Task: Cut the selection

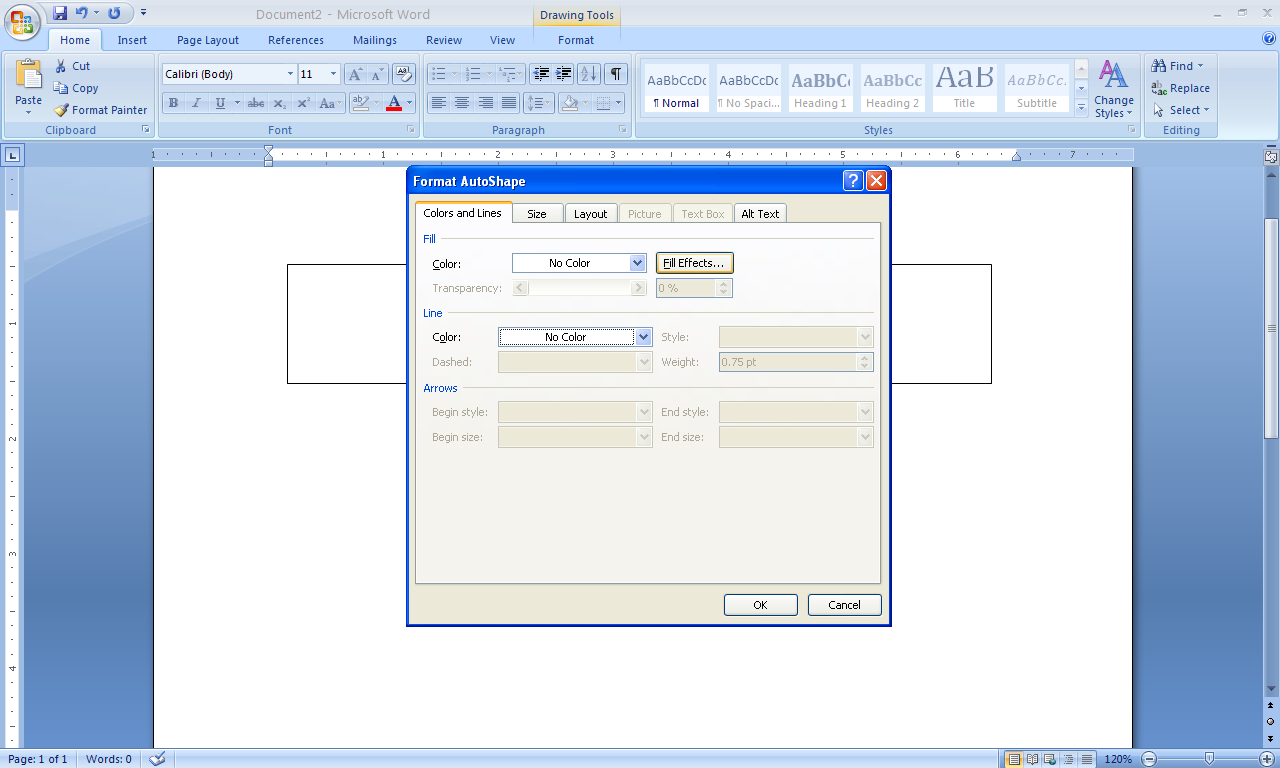Action: 72,66
